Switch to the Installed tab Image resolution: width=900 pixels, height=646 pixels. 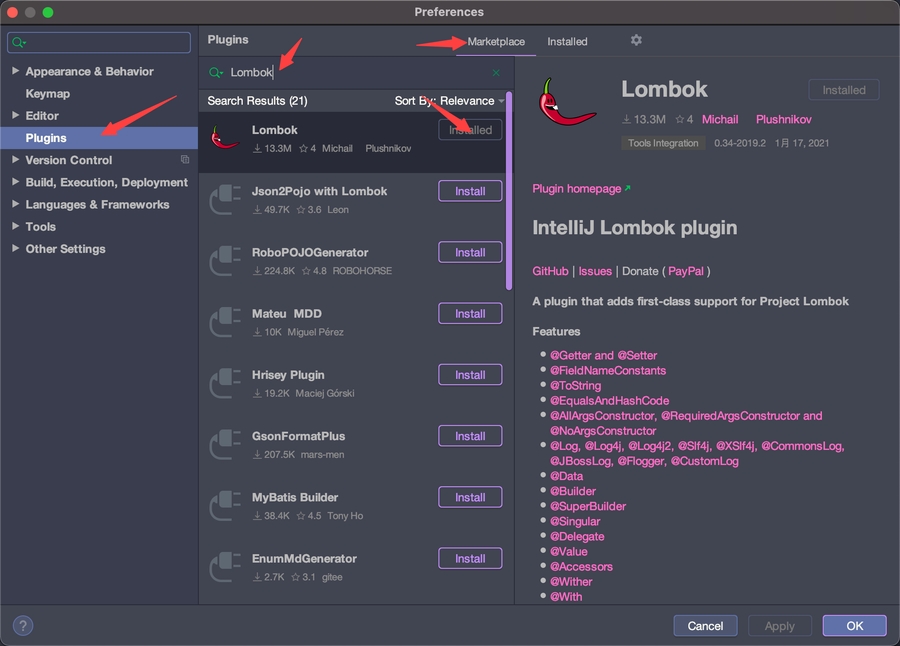click(567, 42)
